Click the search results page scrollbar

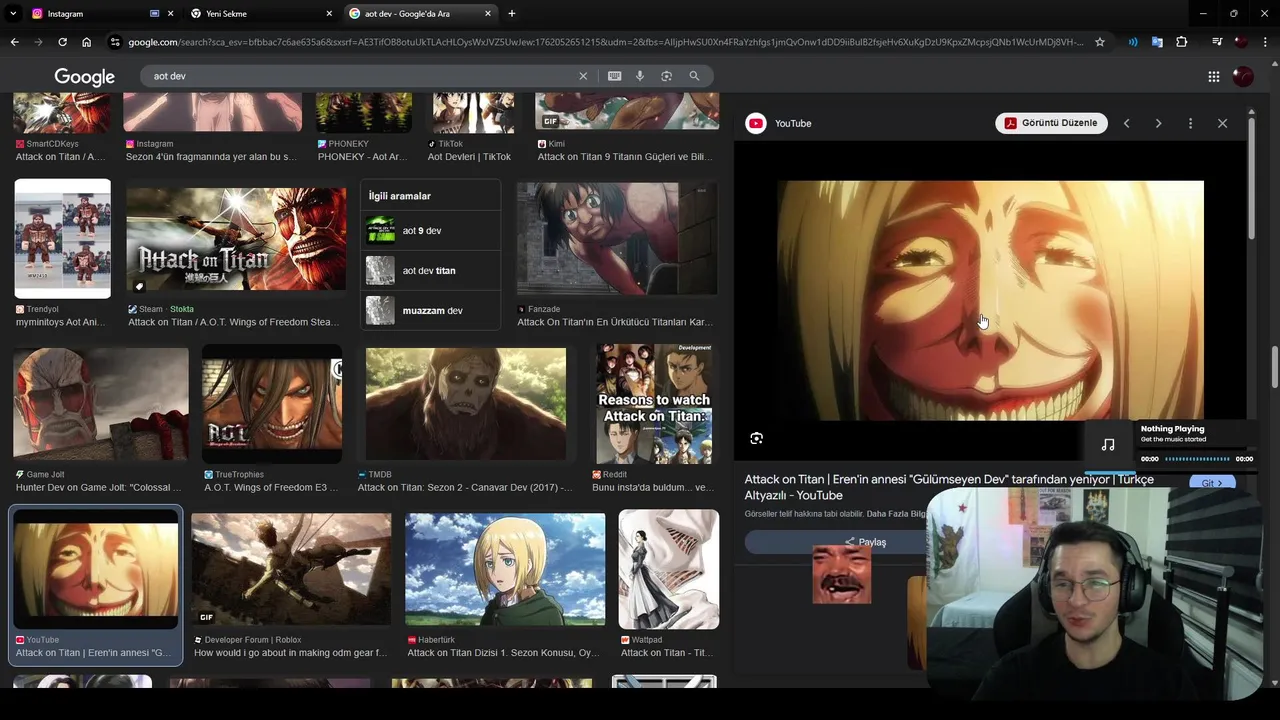pyautogui.click(x=1275, y=366)
